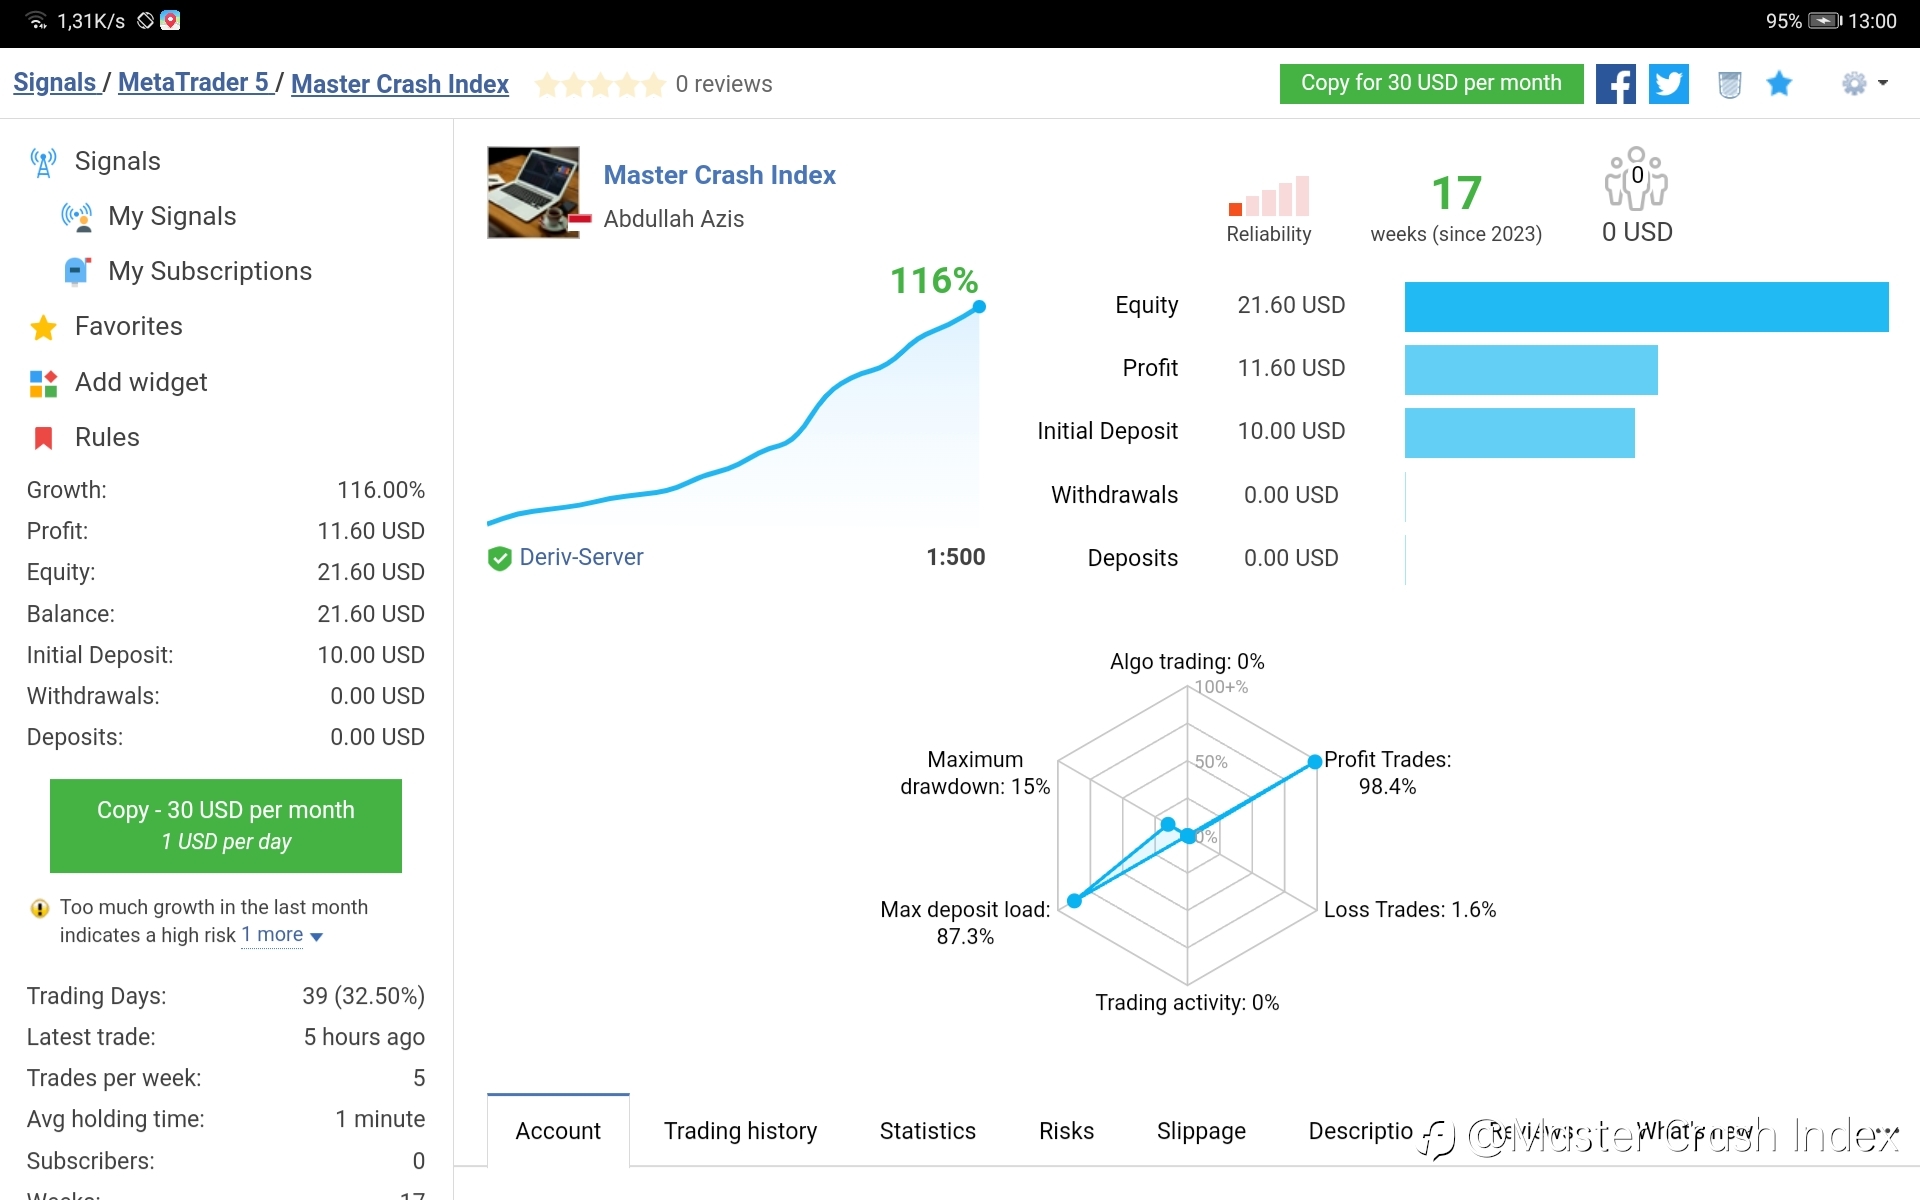Open Rules menu item
This screenshot has width=1920, height=1200.
(x=107, y=437)
